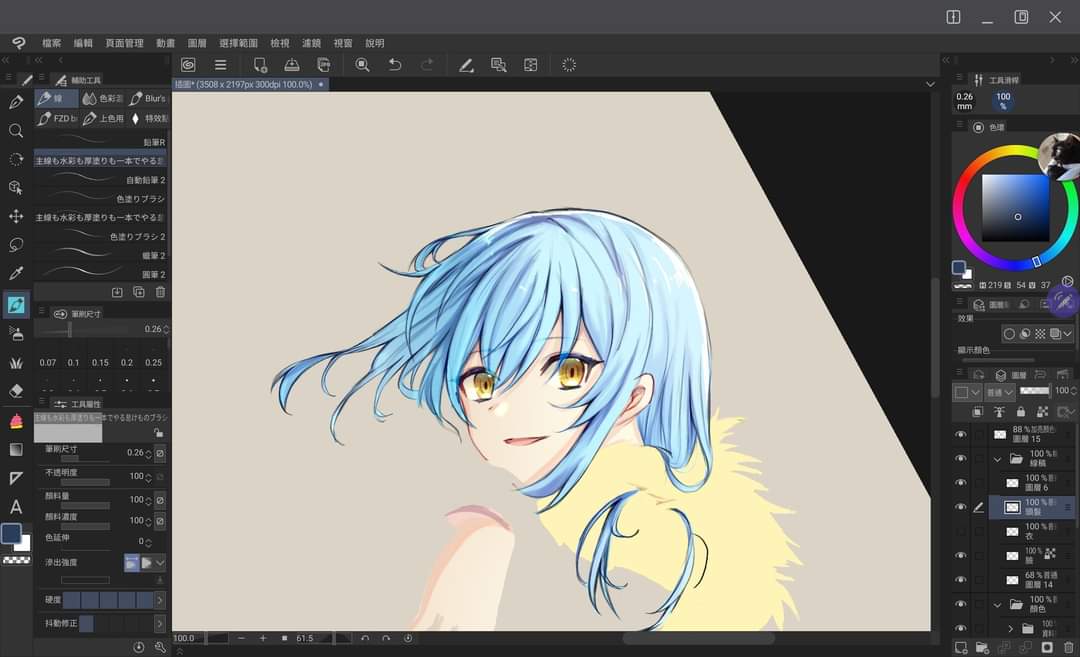1080x657 pixels.
Task: Select the Blur's sub tool group
Action: (147, 98)
